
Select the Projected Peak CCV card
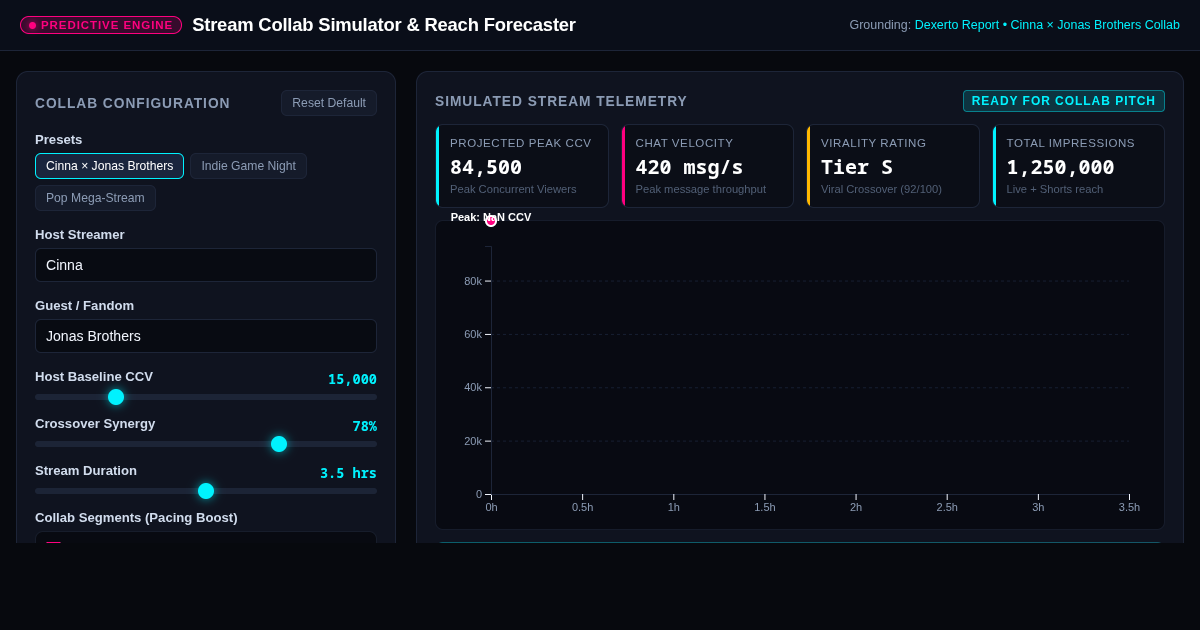tap(522, 166)
